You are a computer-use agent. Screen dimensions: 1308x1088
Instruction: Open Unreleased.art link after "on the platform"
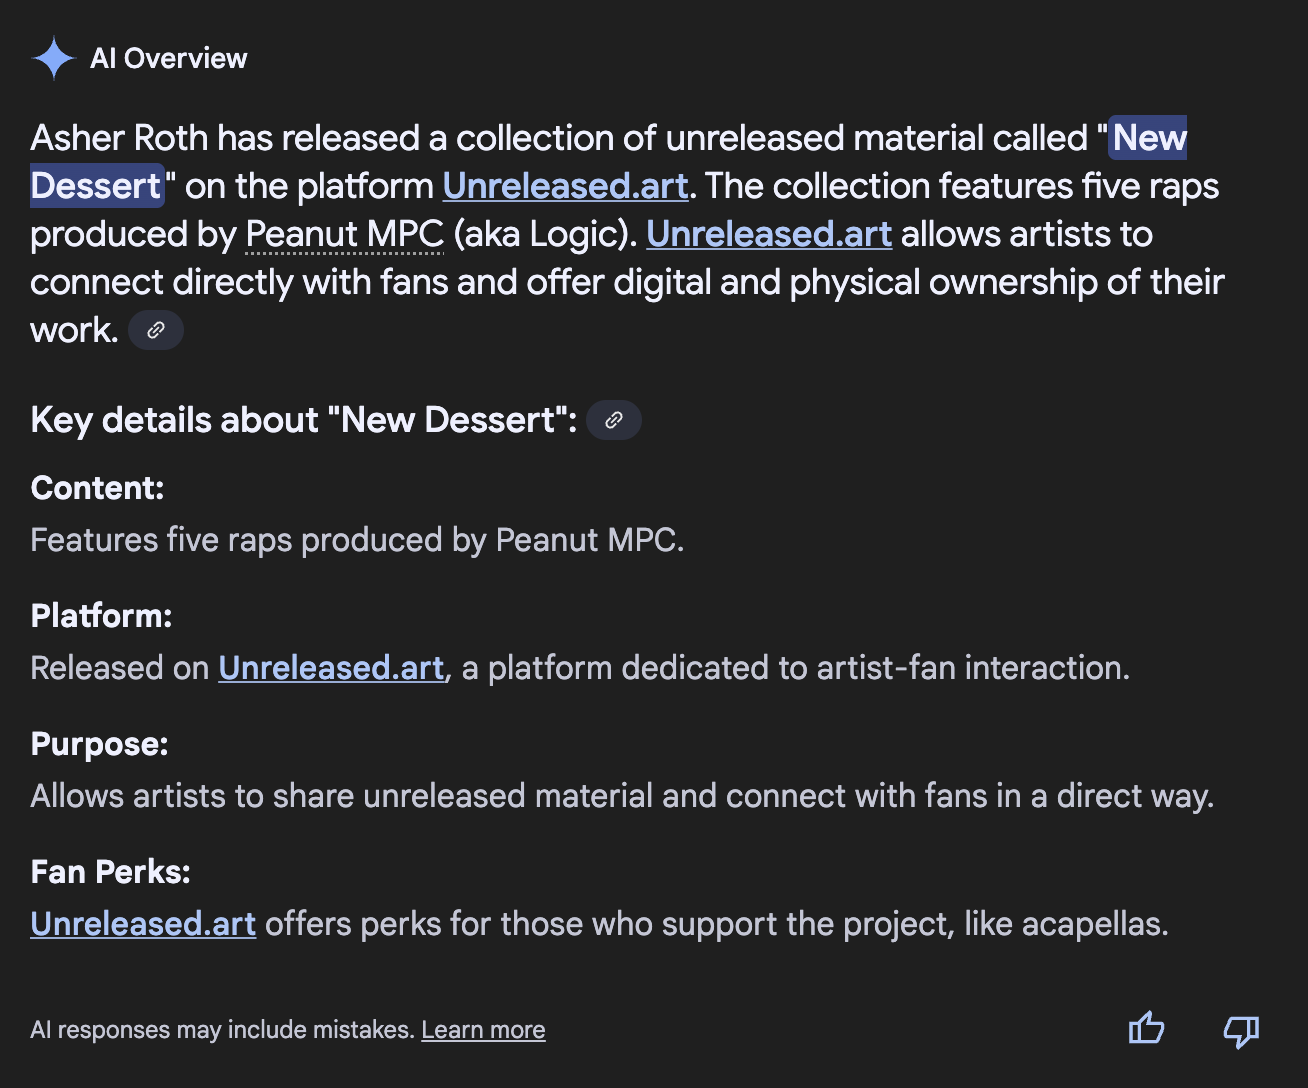coord(565,186)
